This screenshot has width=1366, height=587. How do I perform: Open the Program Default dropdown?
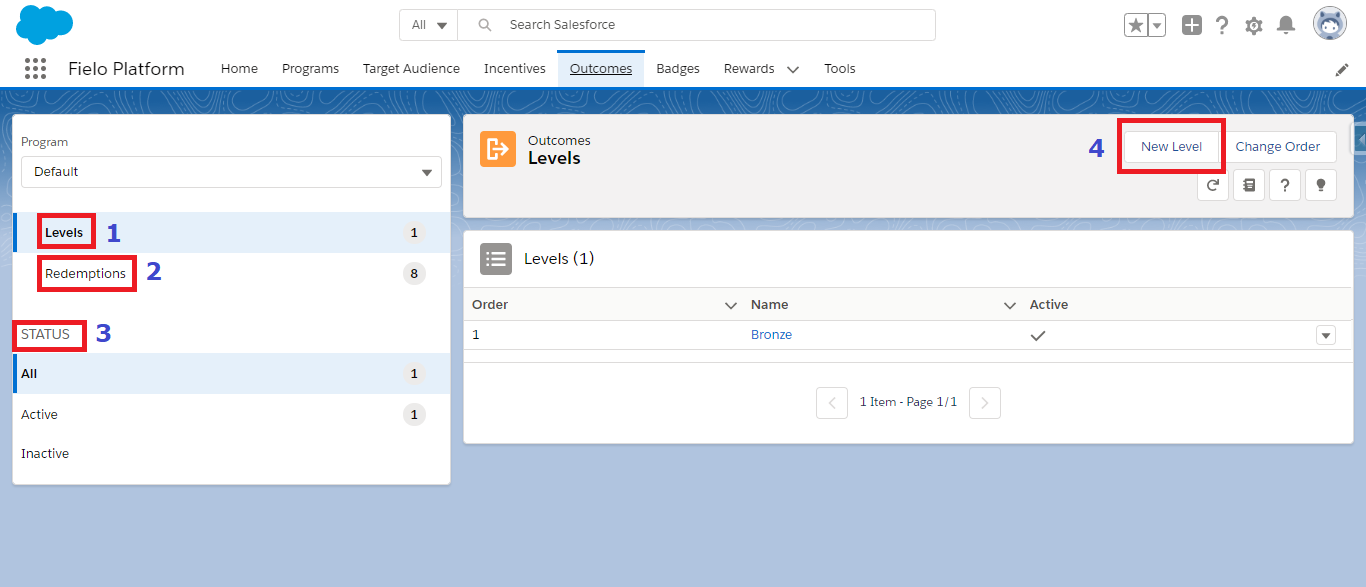tap(231, 172)
